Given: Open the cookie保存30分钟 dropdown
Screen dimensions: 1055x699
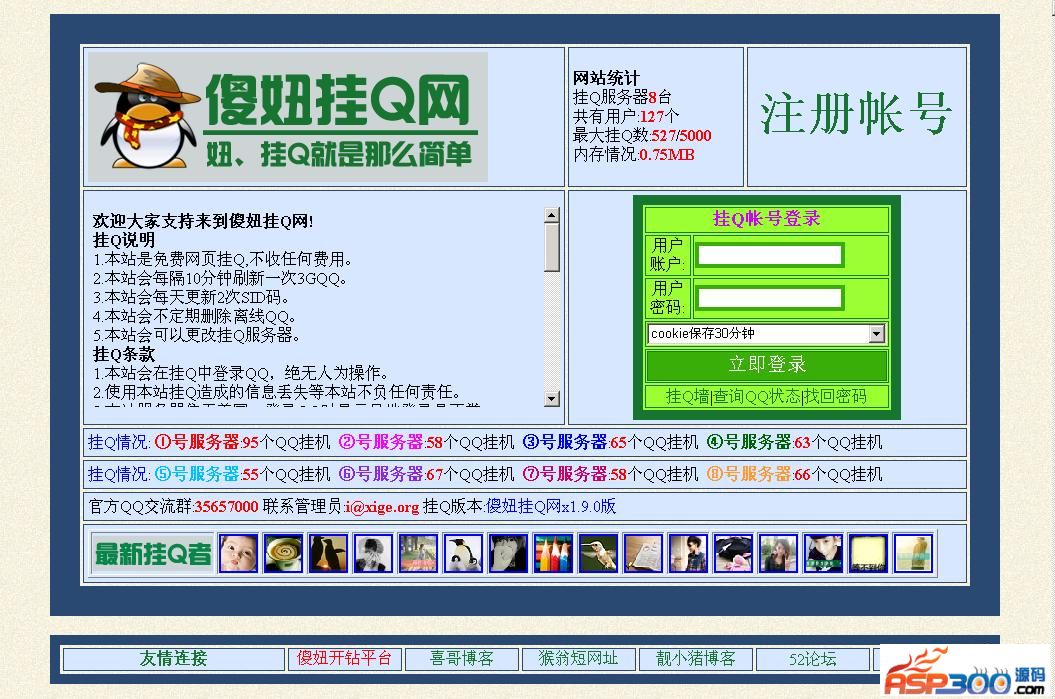Looking at the screenshot, I should click(x=766, y=334).
